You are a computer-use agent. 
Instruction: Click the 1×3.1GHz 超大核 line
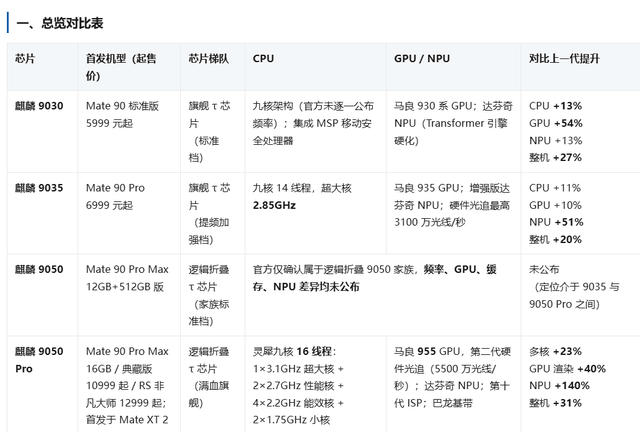pos(298,369)
